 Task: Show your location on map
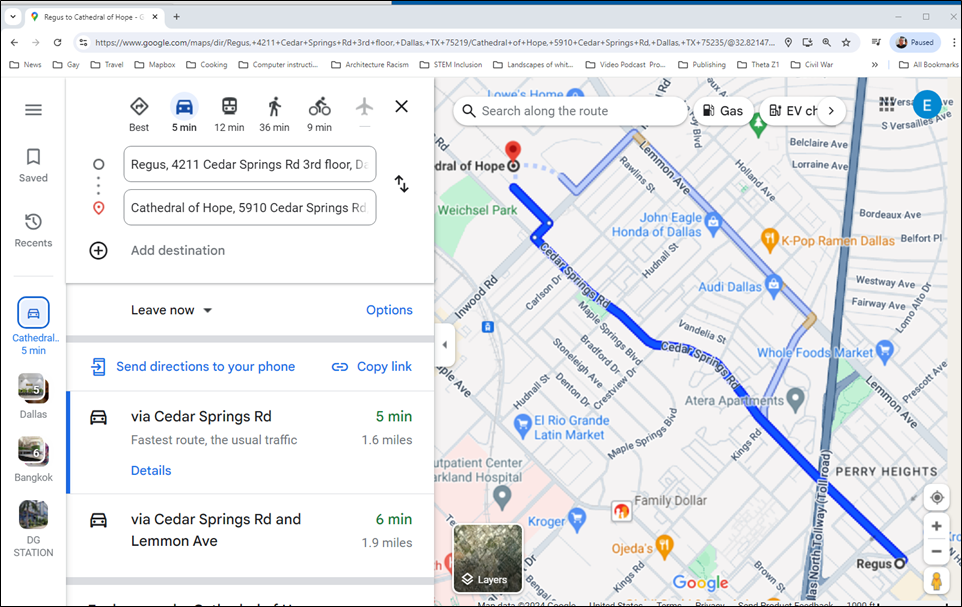(x=936, y=498)
